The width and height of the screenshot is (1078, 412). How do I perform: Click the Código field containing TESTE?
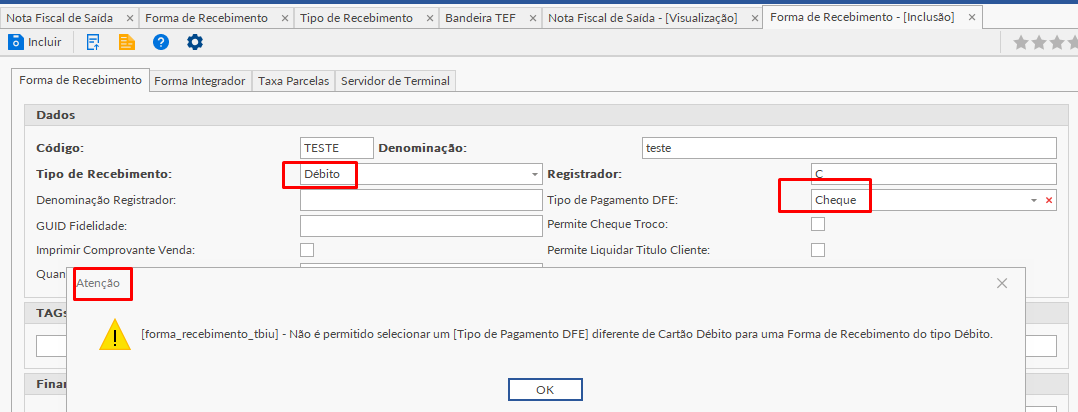337,148
